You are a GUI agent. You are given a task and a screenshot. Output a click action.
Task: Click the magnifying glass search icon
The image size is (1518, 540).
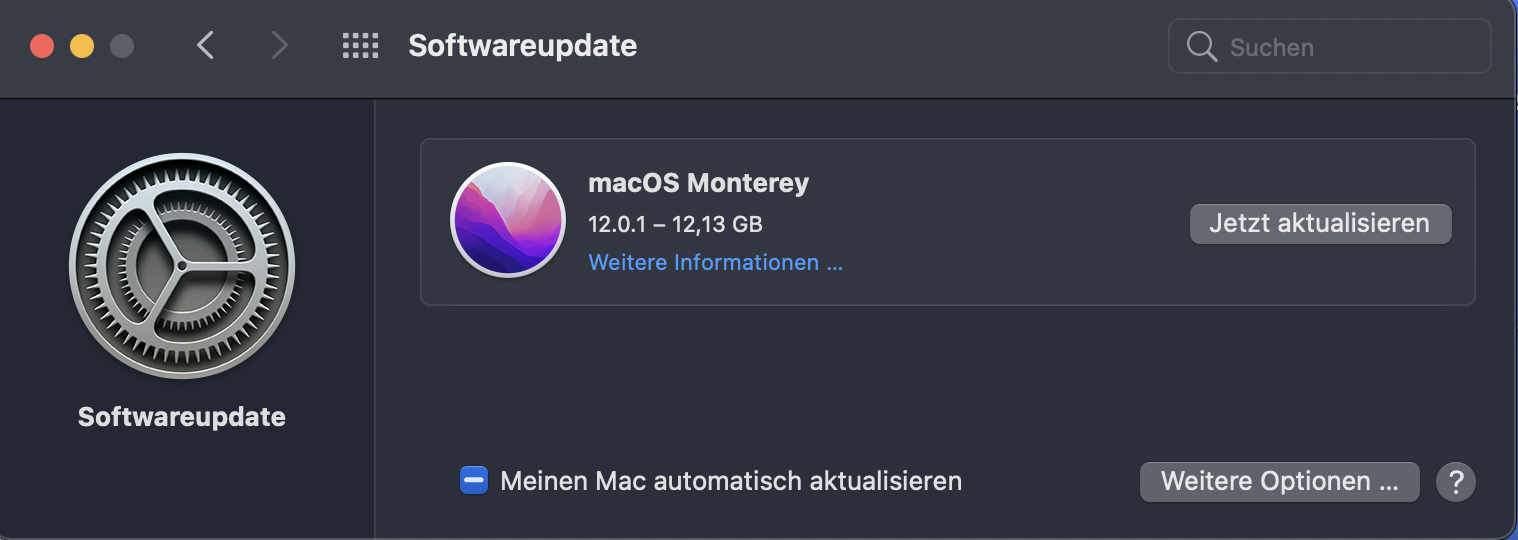click(1201, 47)
